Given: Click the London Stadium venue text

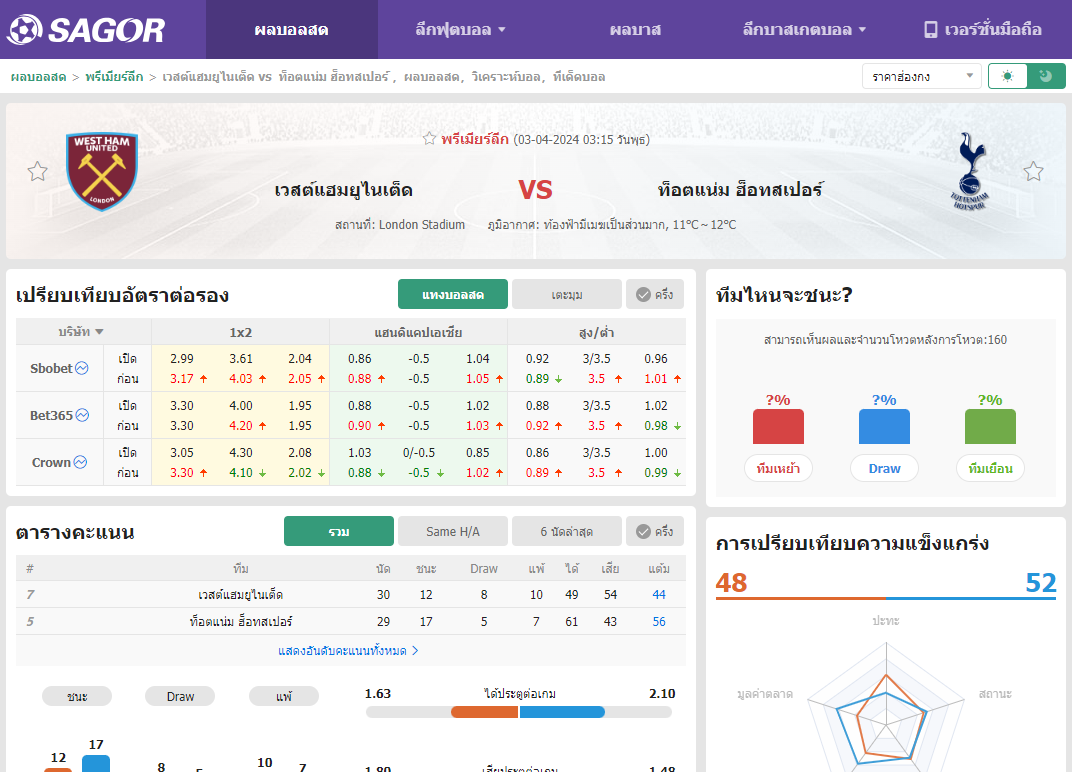Looking at the screenshot, I should (x=400, y=224).
